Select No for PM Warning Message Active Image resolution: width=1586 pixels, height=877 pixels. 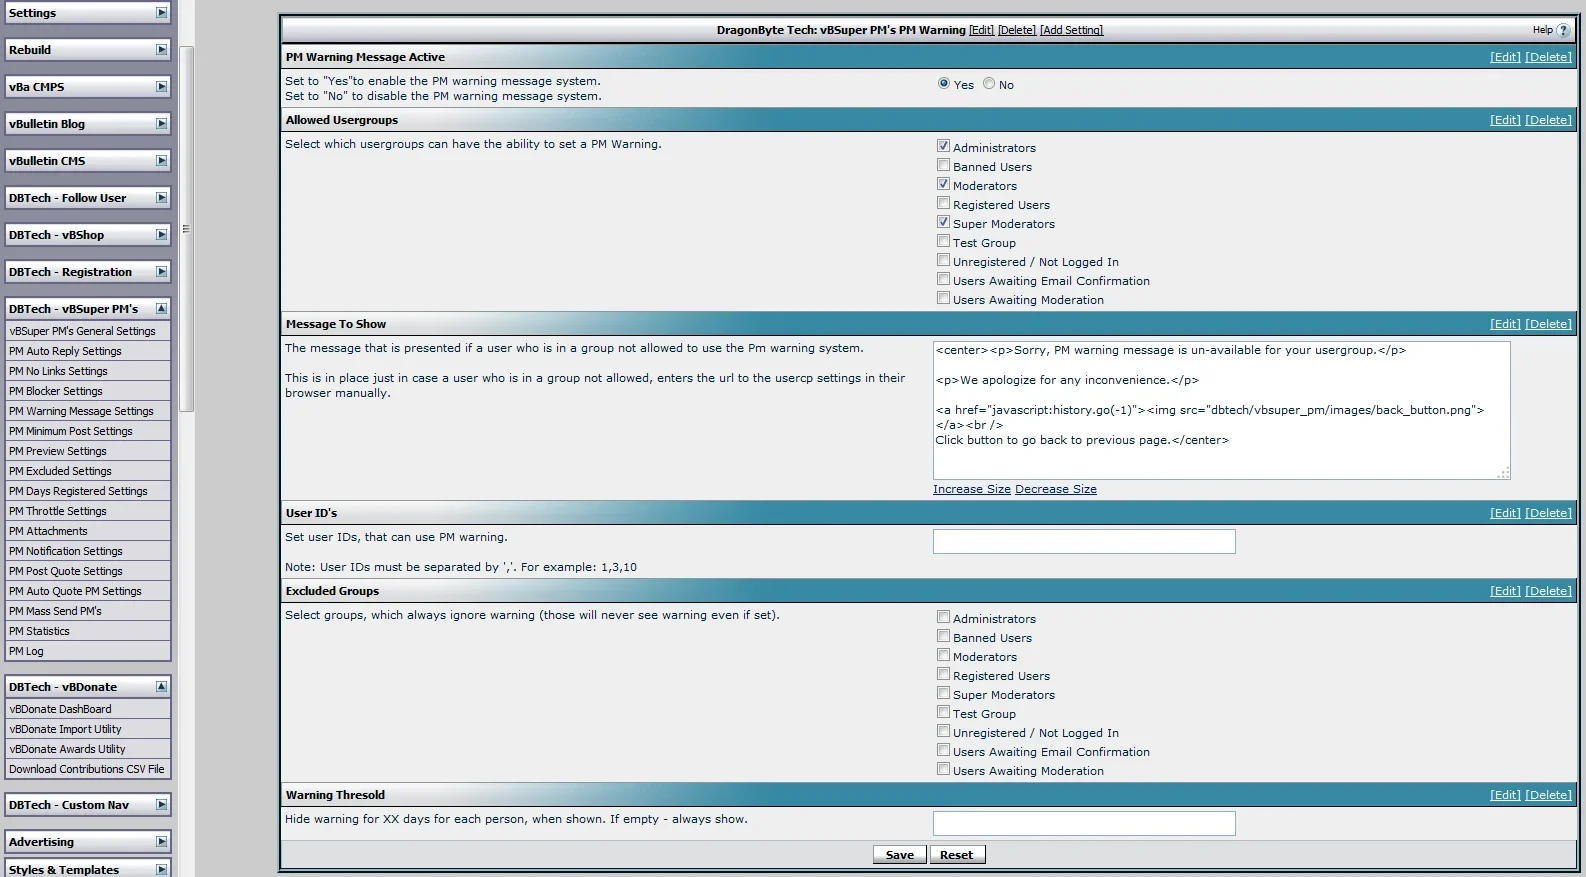pyautogui.click(x=989, y=84)
